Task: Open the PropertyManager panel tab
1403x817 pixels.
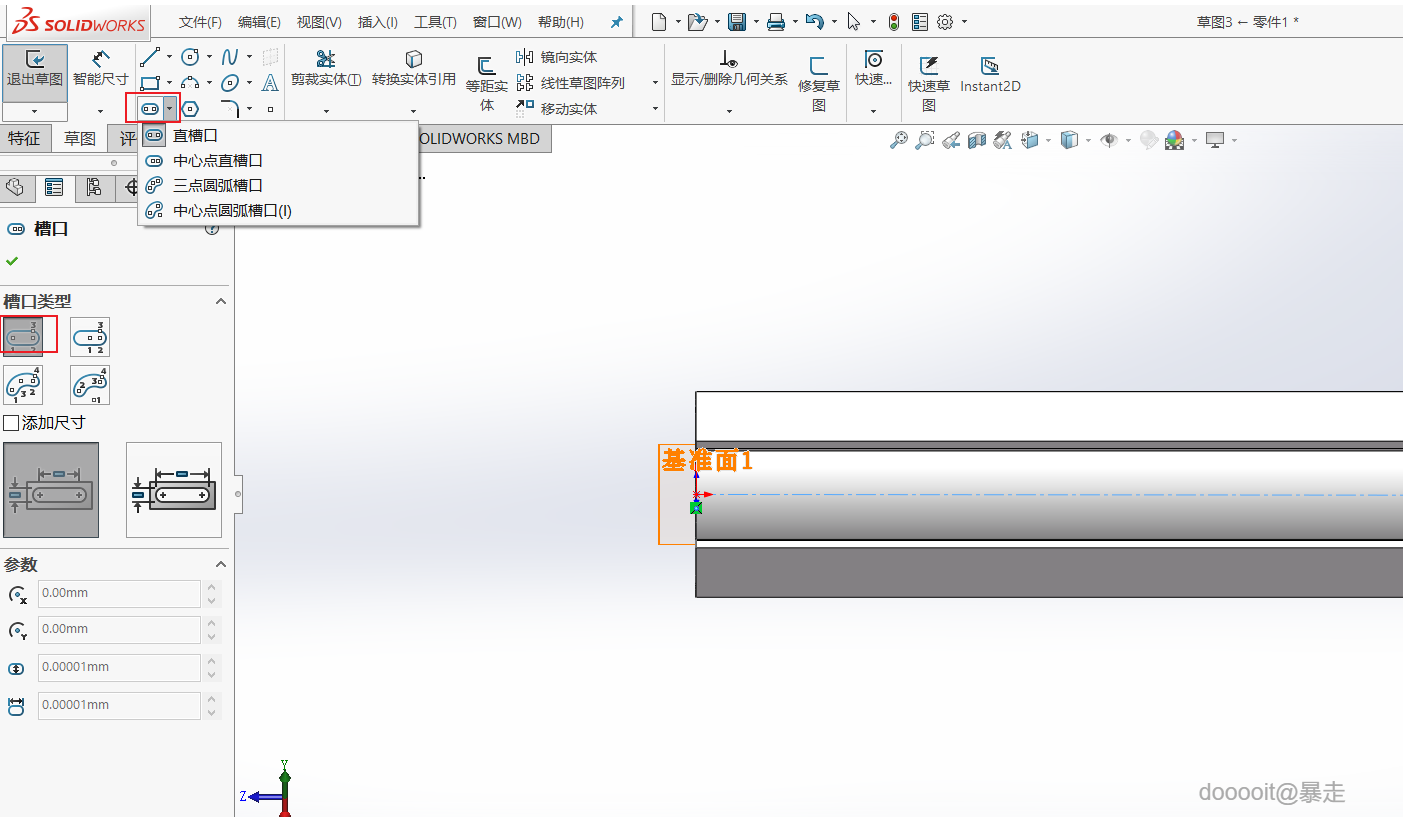Action: 54,187
